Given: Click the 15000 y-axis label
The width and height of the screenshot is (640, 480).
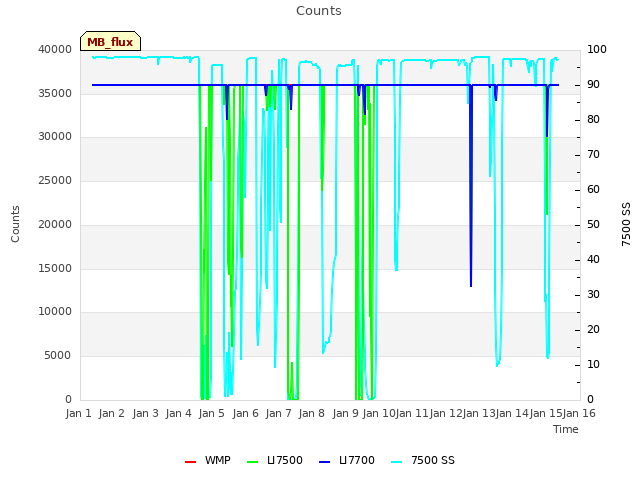Looking at the screenshot, I should click(x=55, y=268).
